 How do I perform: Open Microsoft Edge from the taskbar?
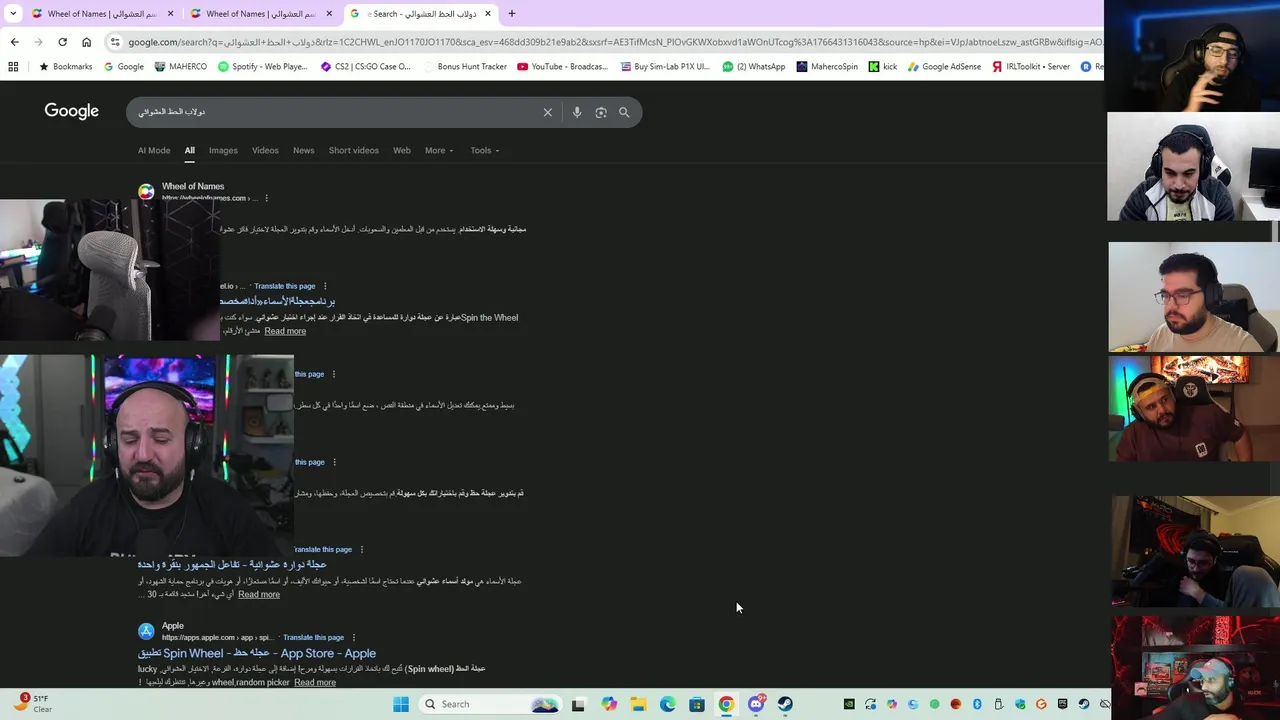point(667,704)
